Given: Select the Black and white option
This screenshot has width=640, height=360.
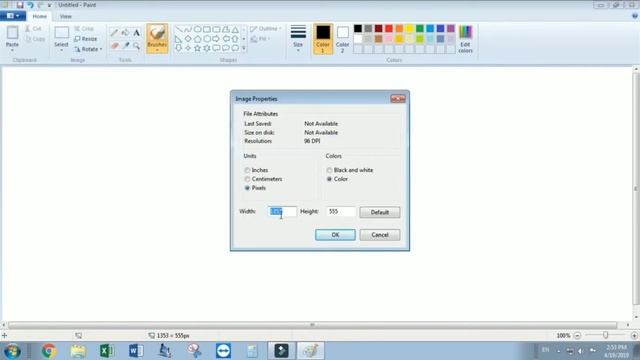Looking at the screenshot, I should pyautogui.click(x=350, y=170).
